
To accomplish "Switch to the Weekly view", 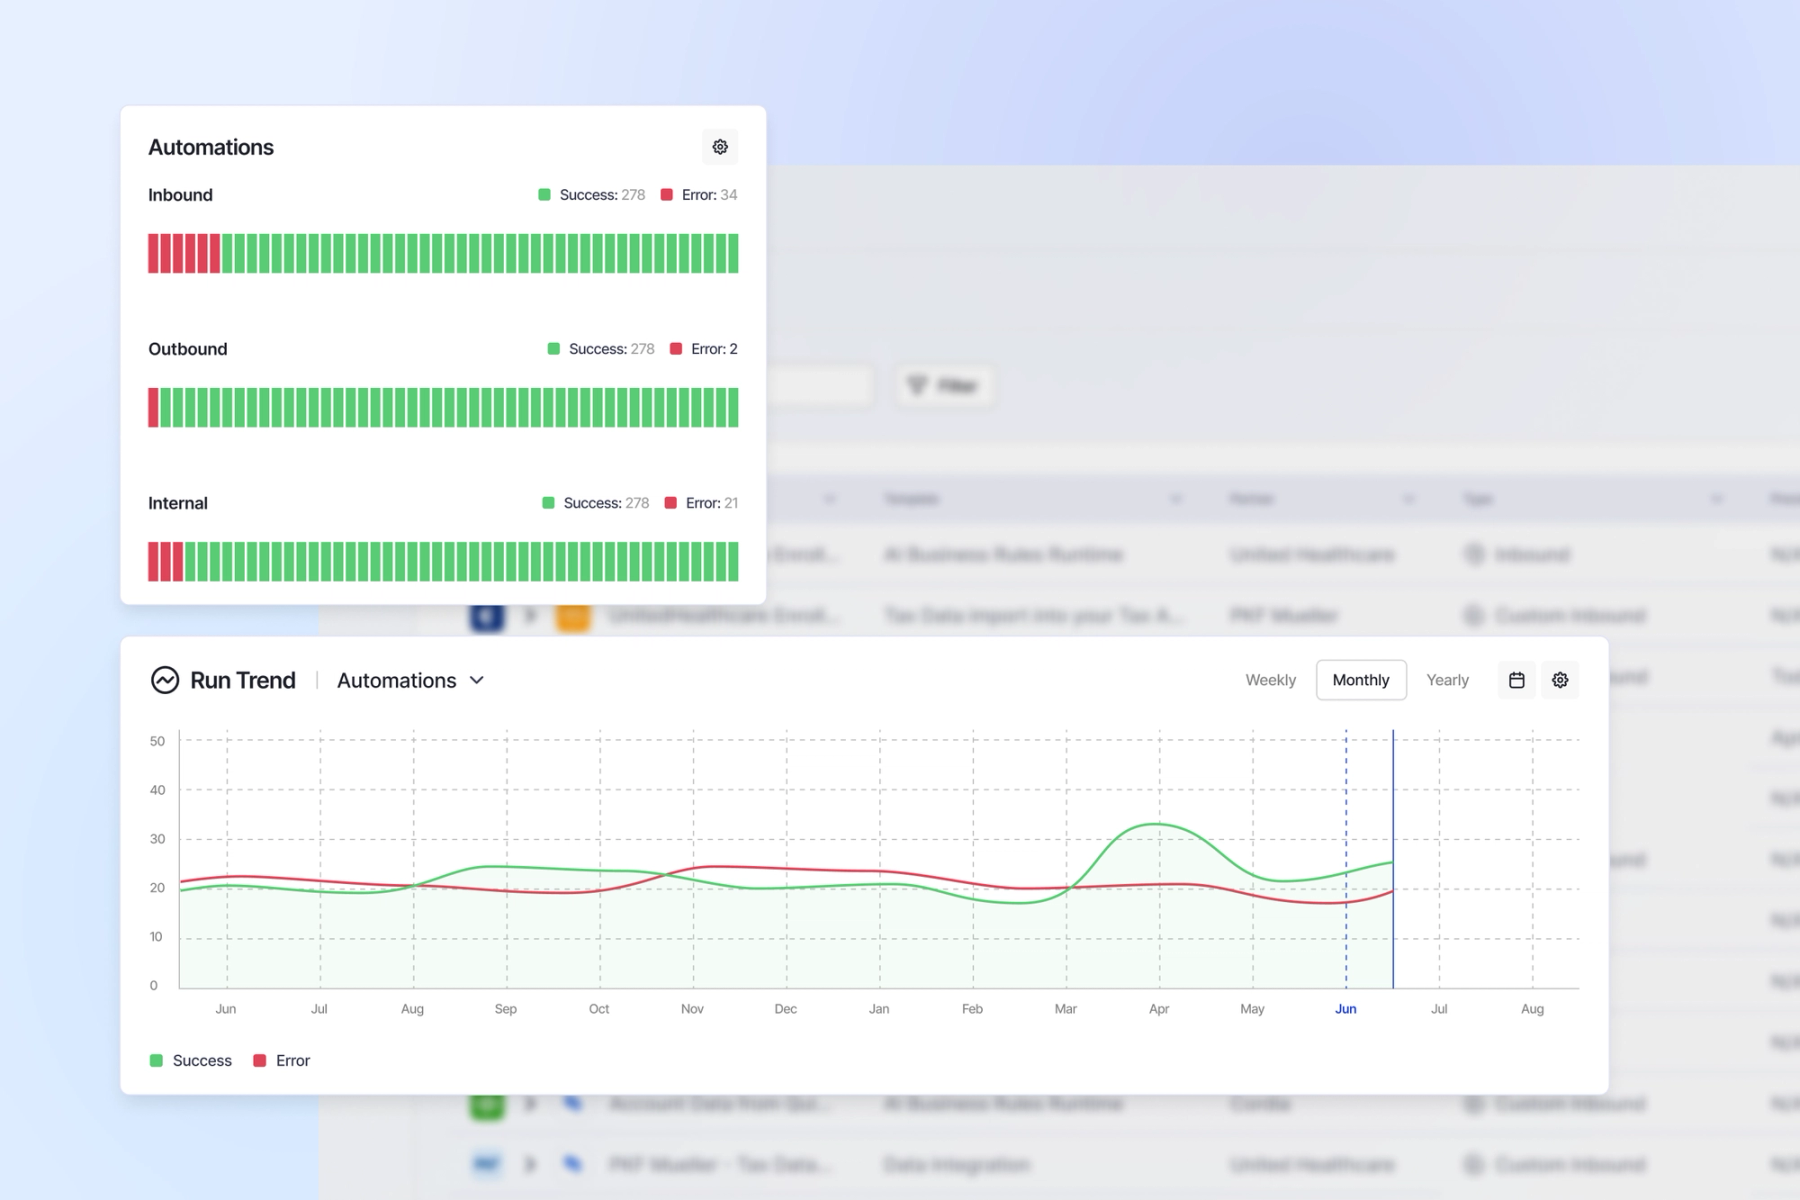I will (1270, 680).
